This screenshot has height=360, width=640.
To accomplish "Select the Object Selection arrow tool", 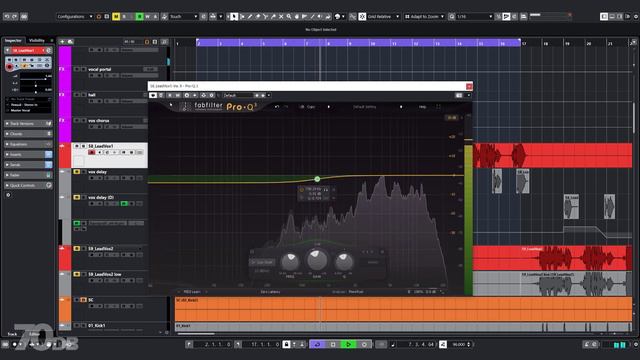I will (234, 16).
